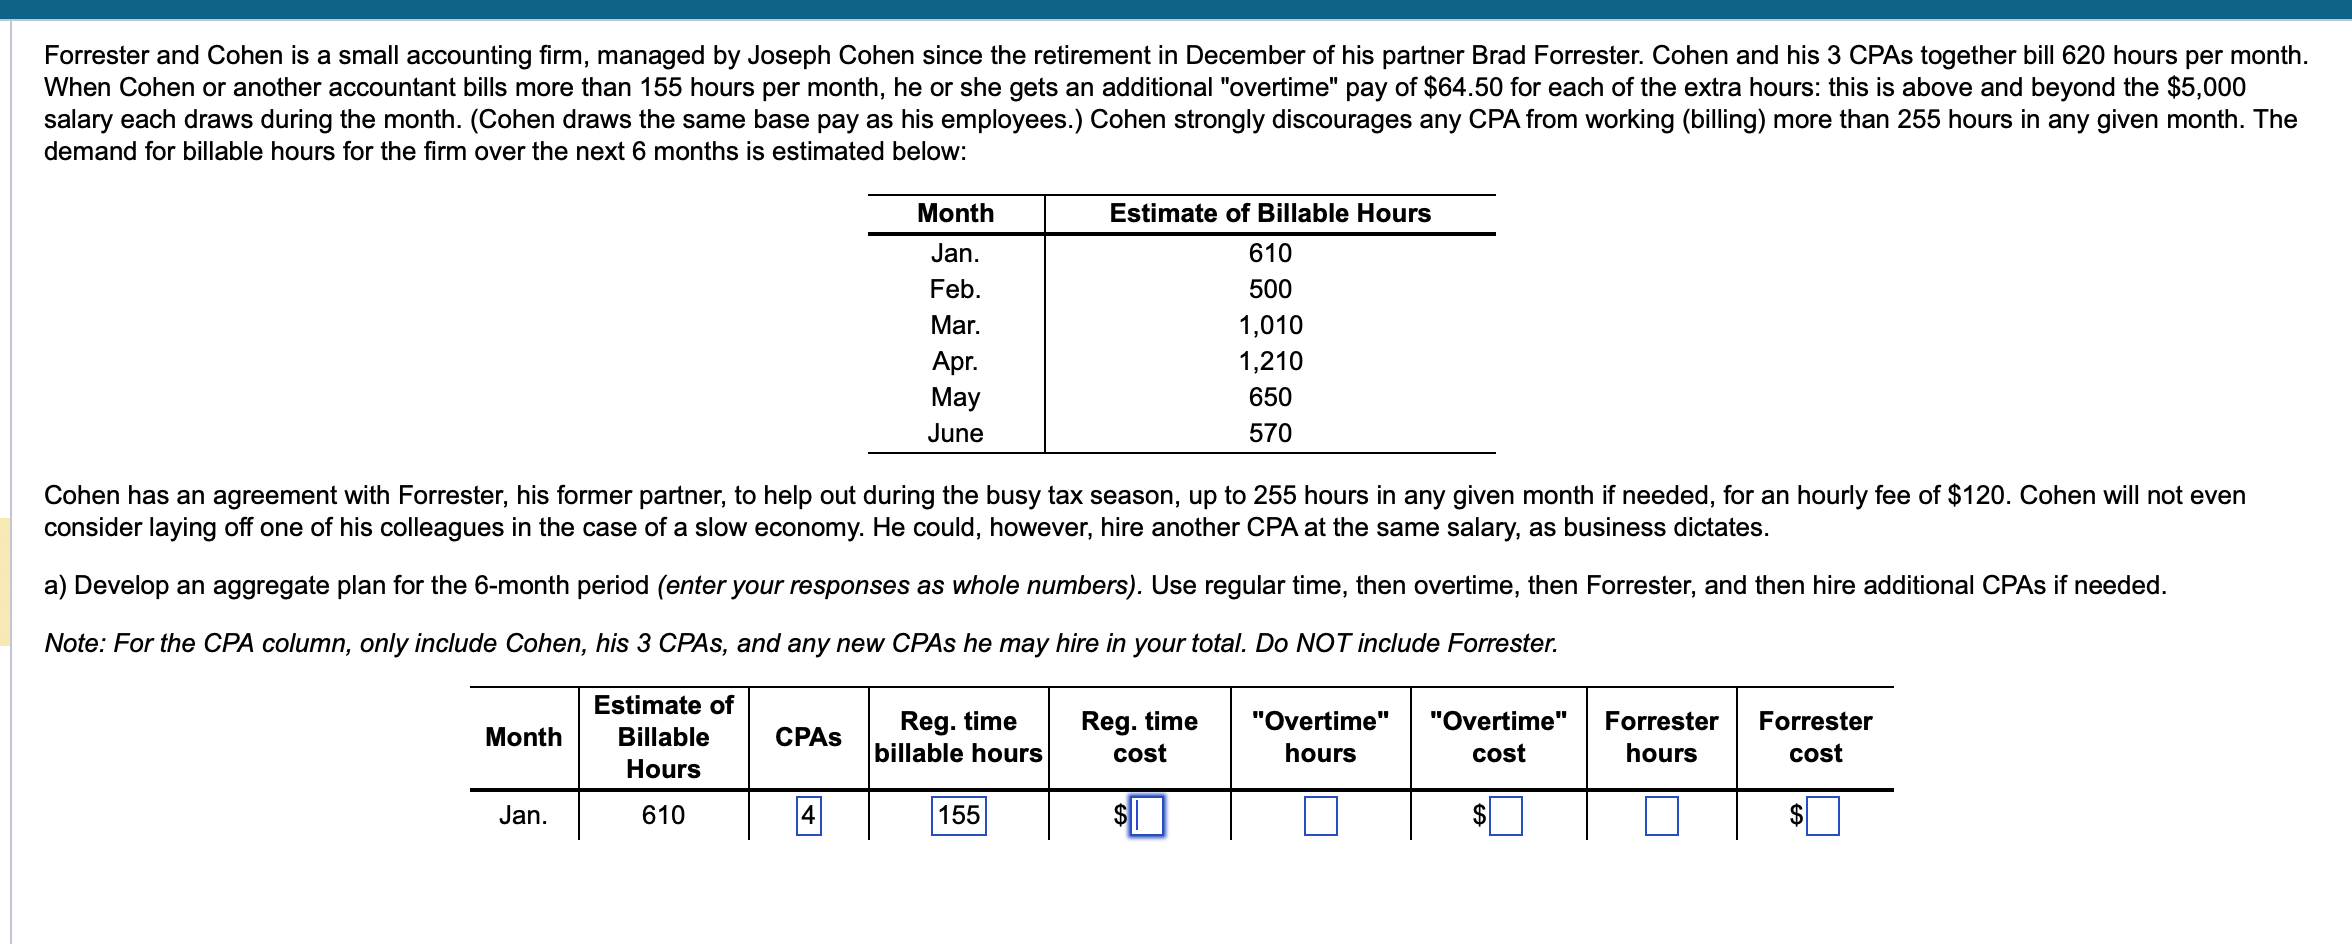Click the Jan. row label in the answer table
Image resolution: width=2352 pixels, height=944 pixels.
(x=523, y=816)
